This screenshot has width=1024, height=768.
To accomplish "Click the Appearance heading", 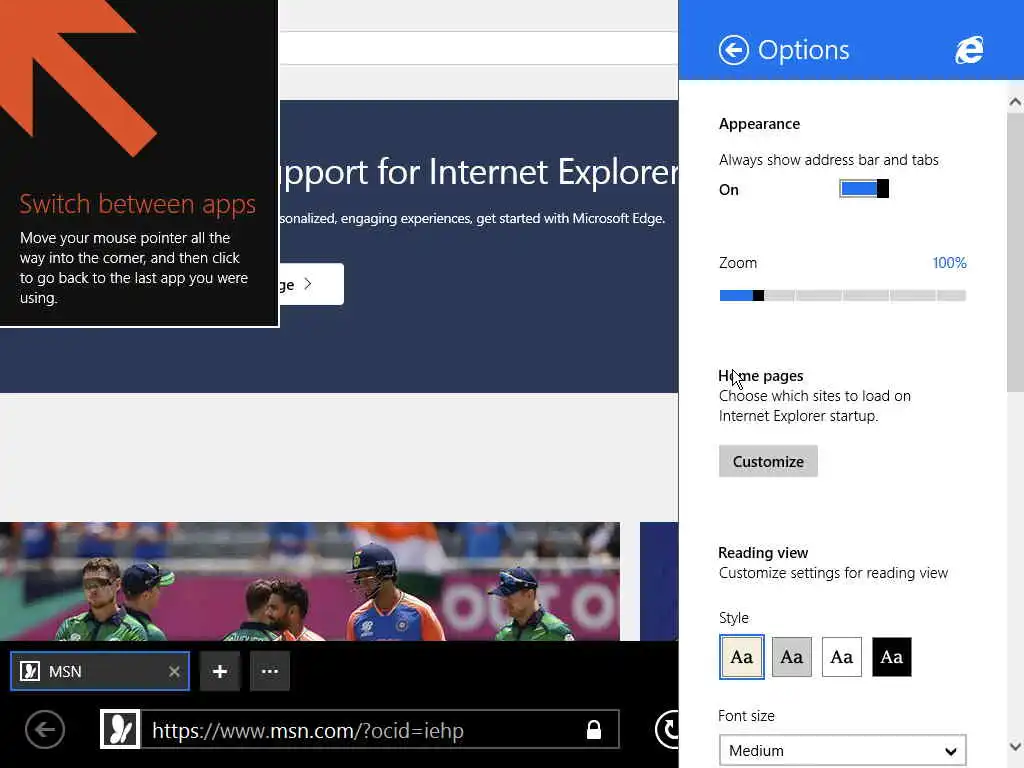I will [x=759, y=124].
